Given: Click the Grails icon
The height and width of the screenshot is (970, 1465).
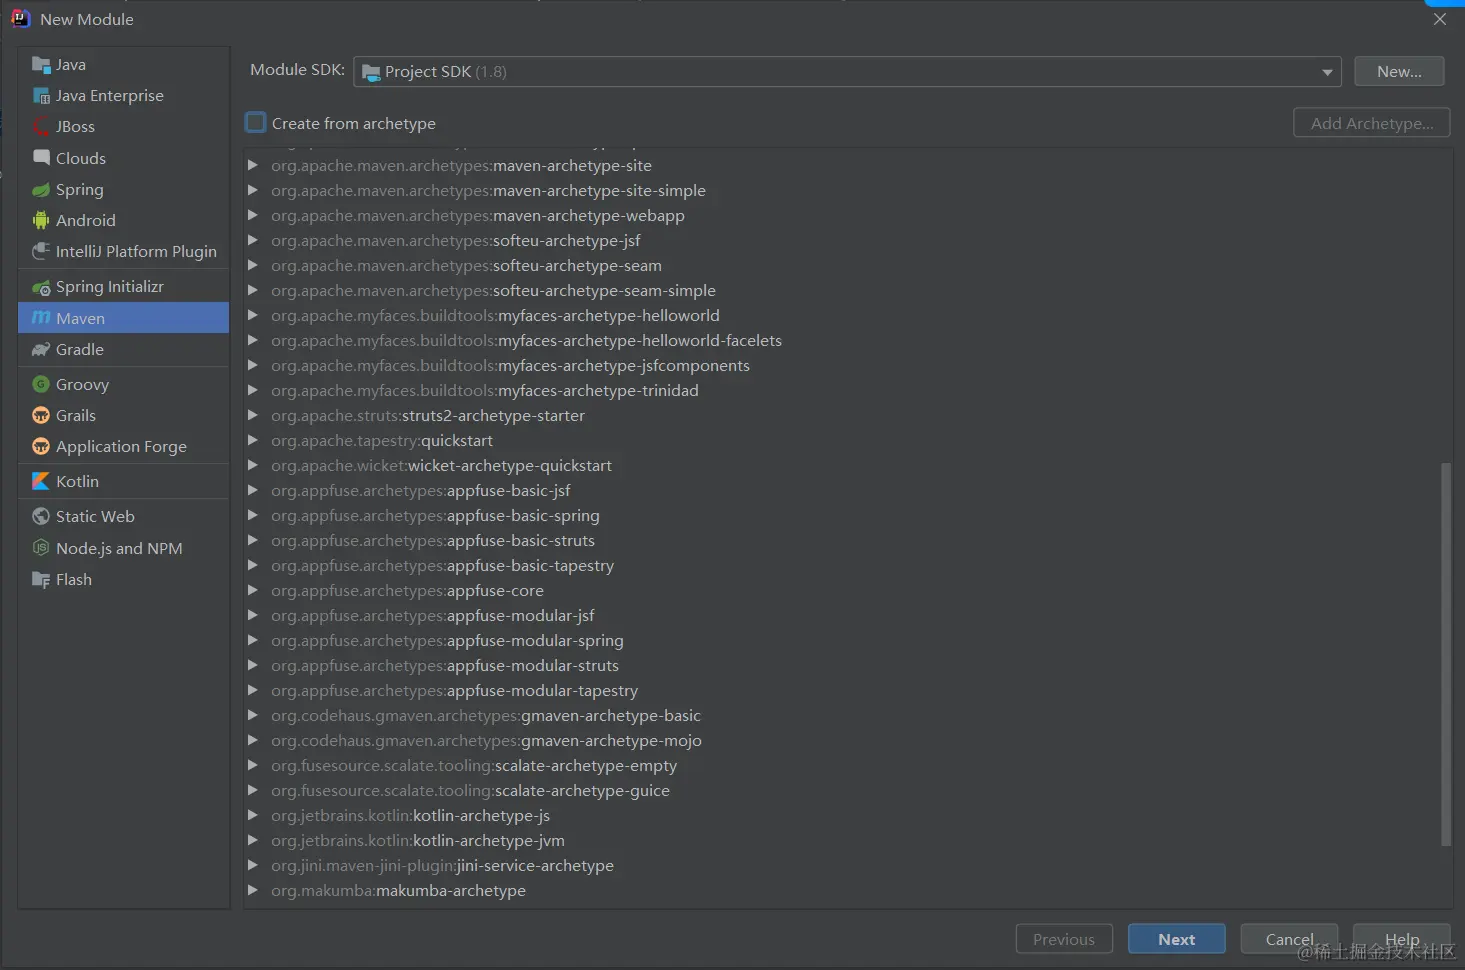Looking at the screenshot, I should coord(41,416).
